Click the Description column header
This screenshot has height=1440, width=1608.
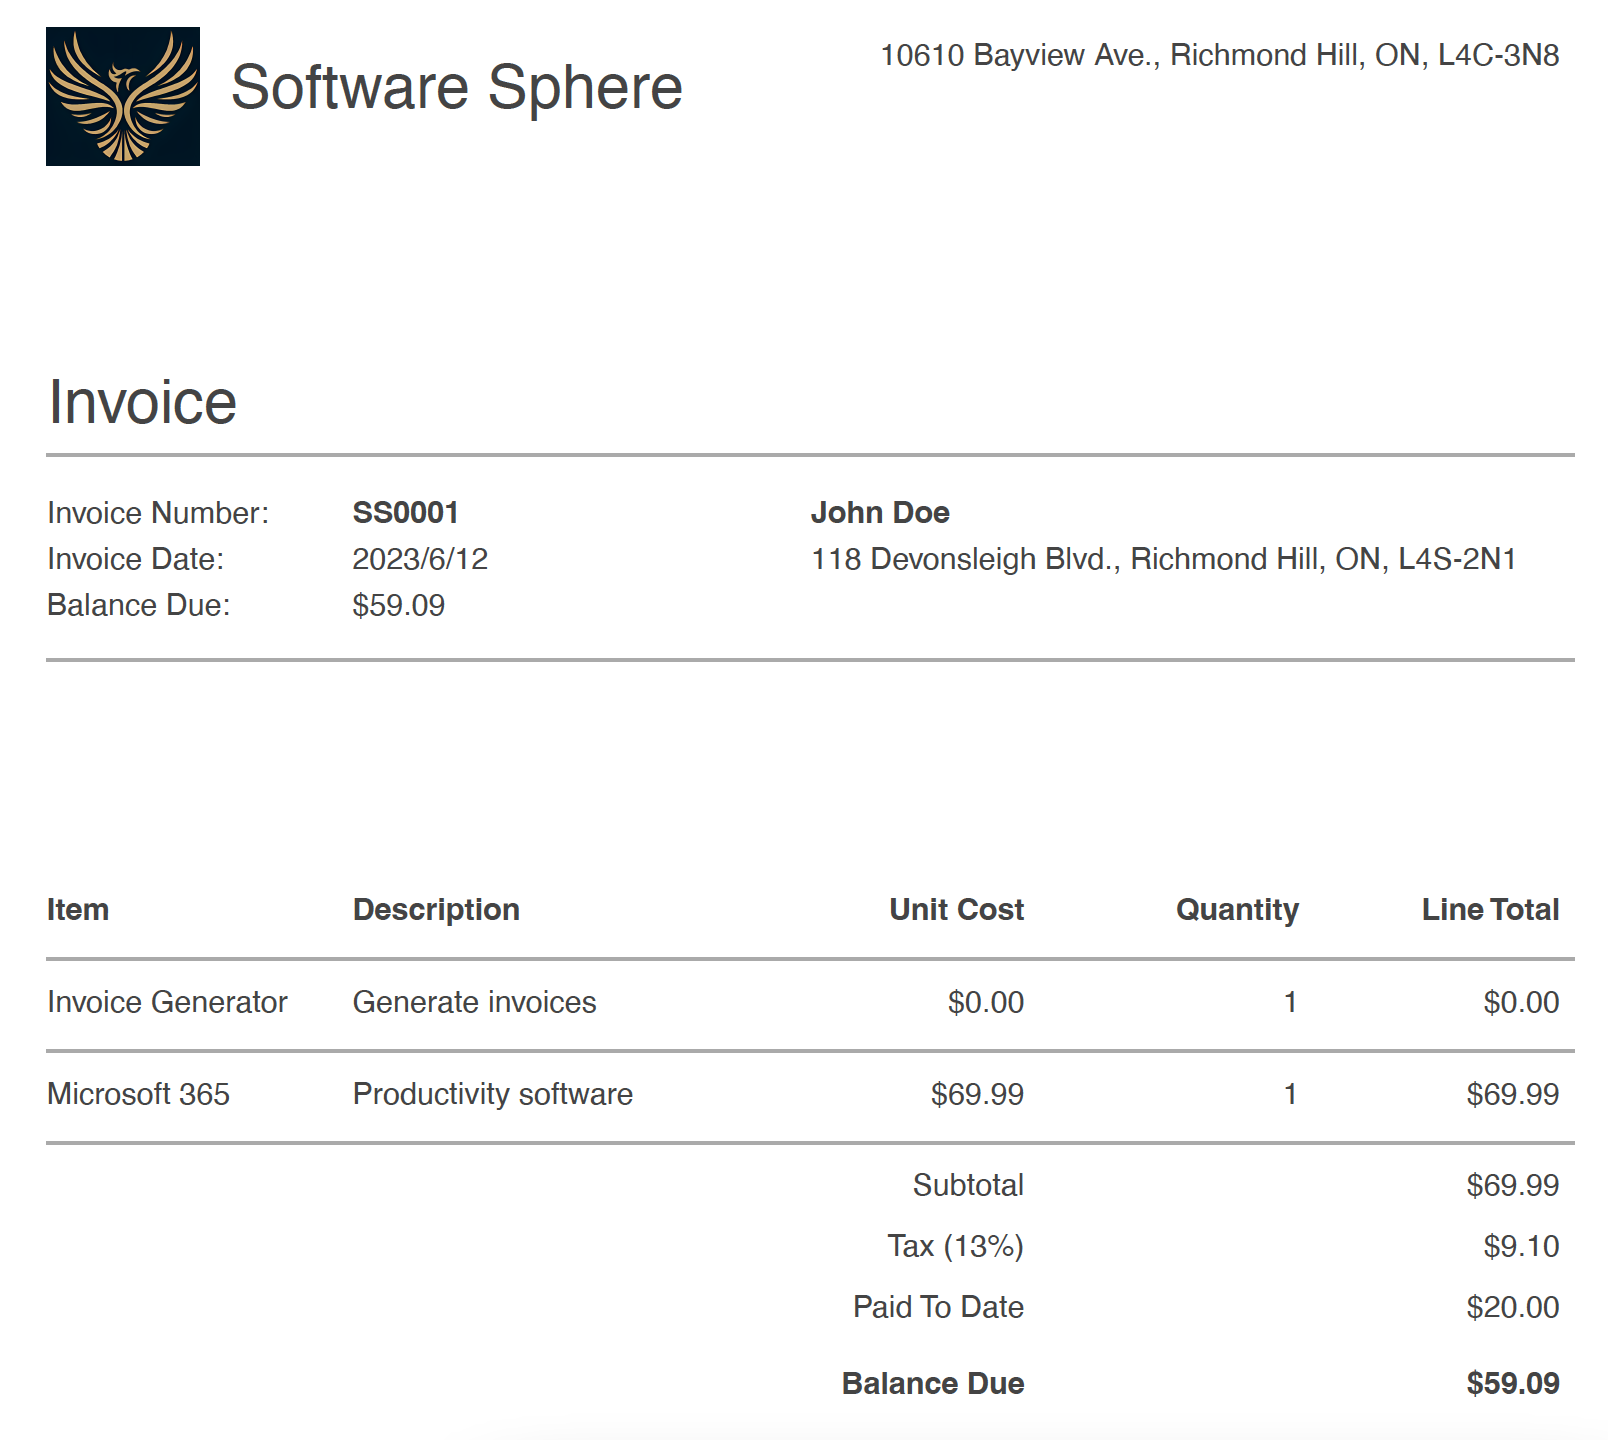point(436,910)
